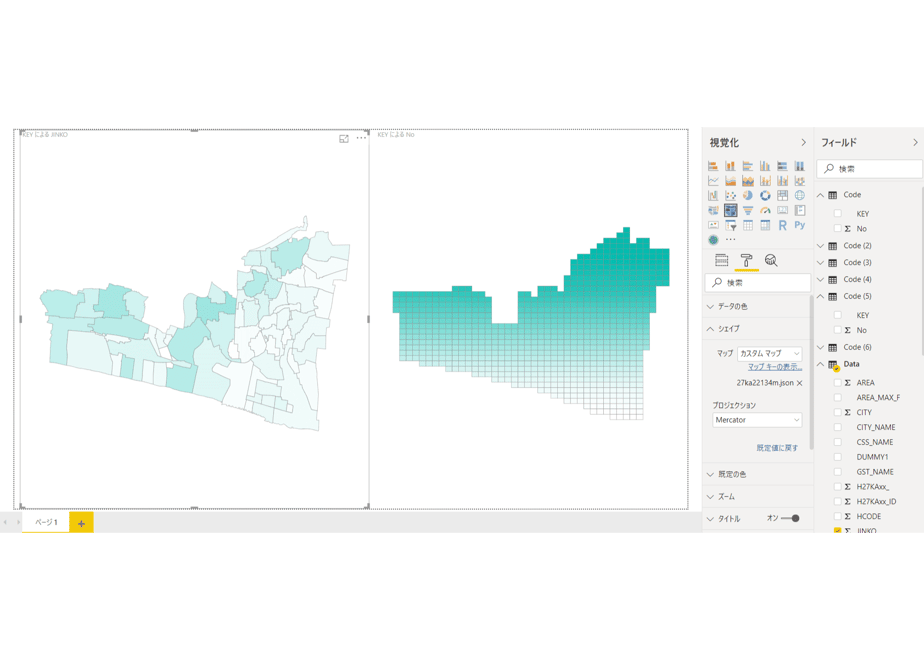Viewport: 924px width, 660px height.
Task: Select the clustered bar chart visual
Action: 748,166
